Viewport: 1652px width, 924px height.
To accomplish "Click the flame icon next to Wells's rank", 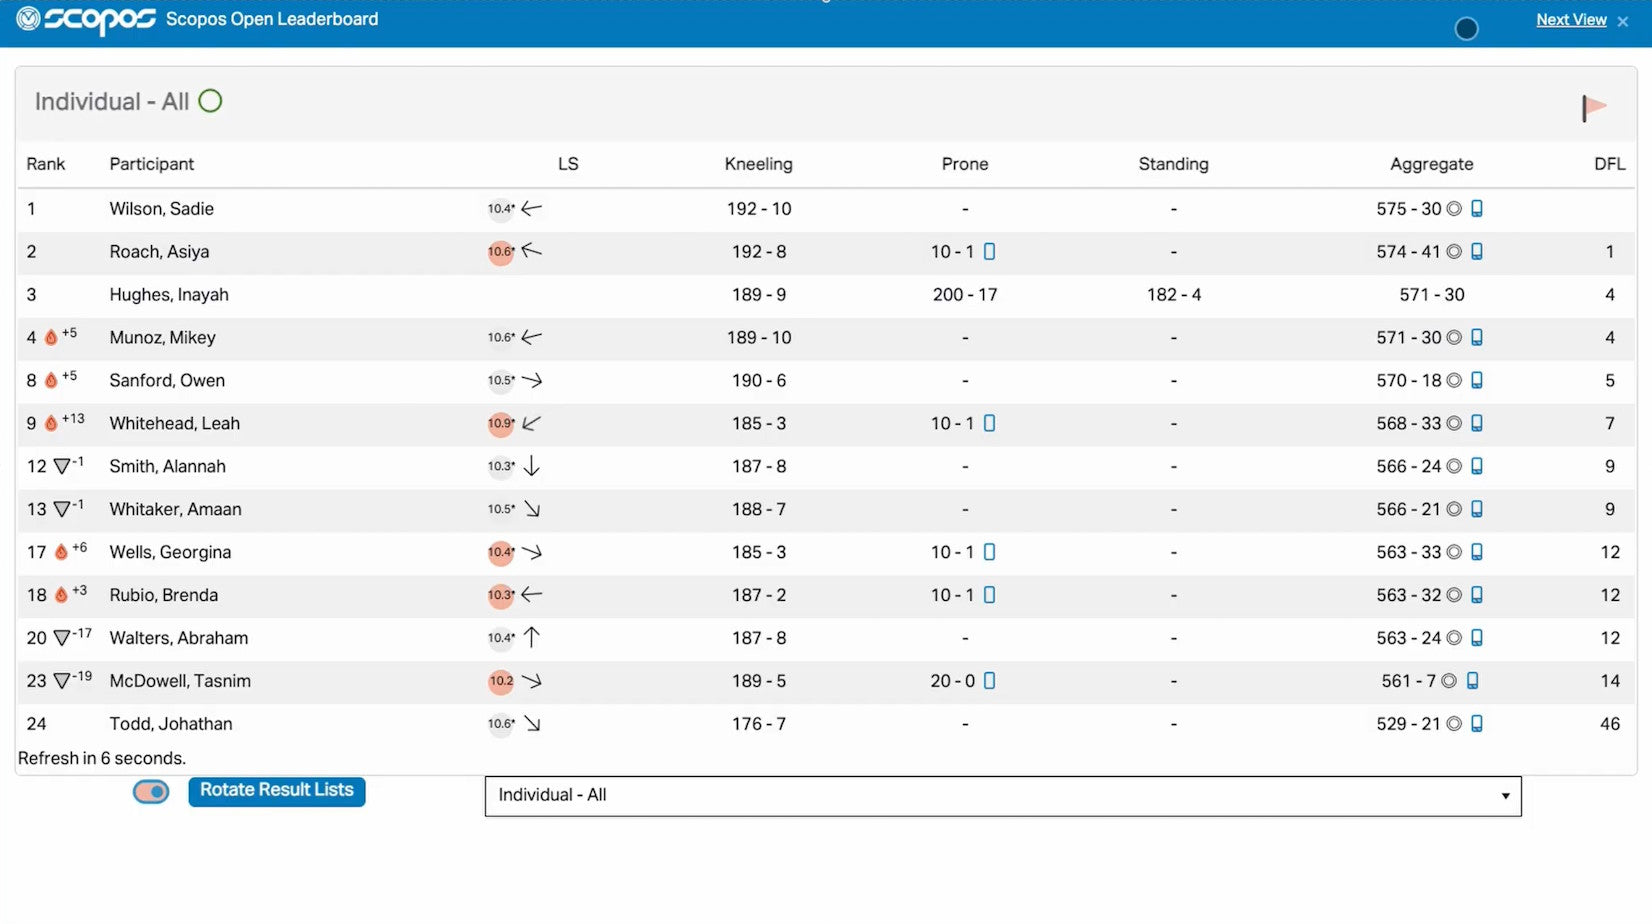I will click(x=61, y=552).
